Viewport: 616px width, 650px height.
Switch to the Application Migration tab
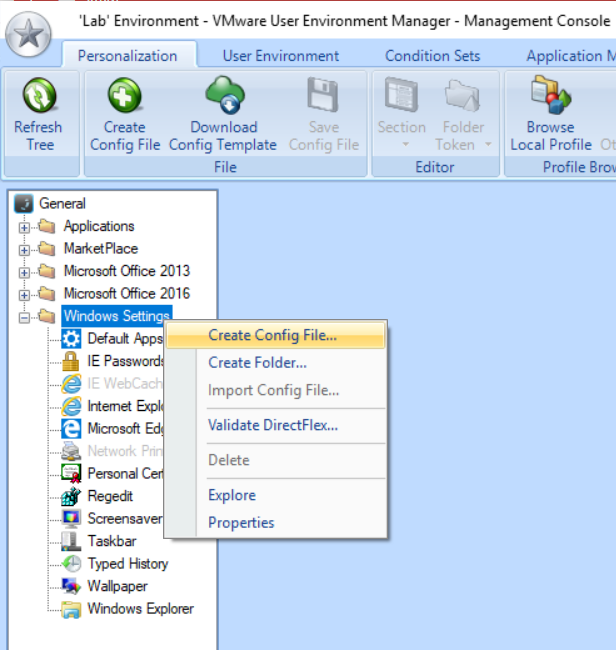tap(571, 56)
